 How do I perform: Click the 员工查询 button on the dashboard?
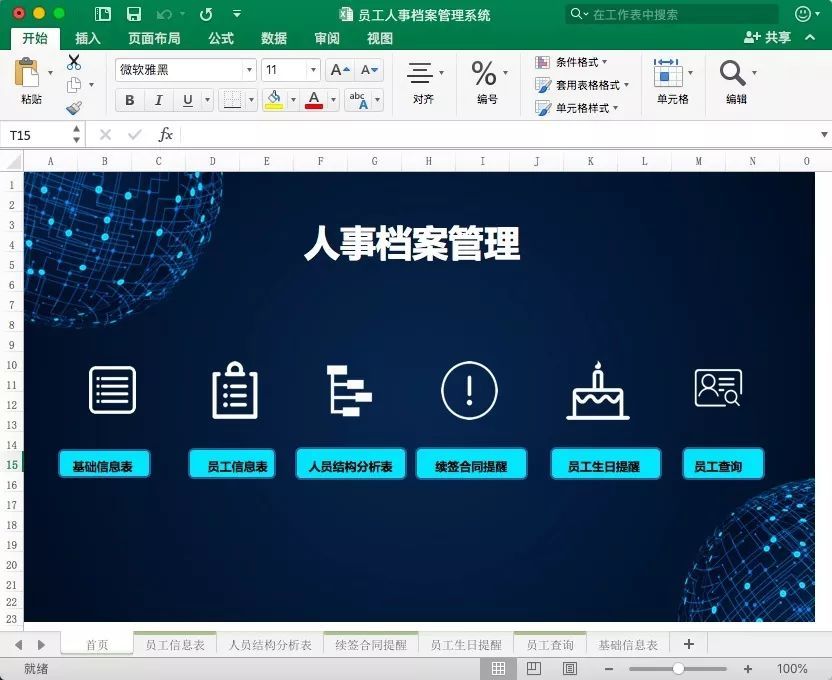pyautogui.click(x=722, y=463)
